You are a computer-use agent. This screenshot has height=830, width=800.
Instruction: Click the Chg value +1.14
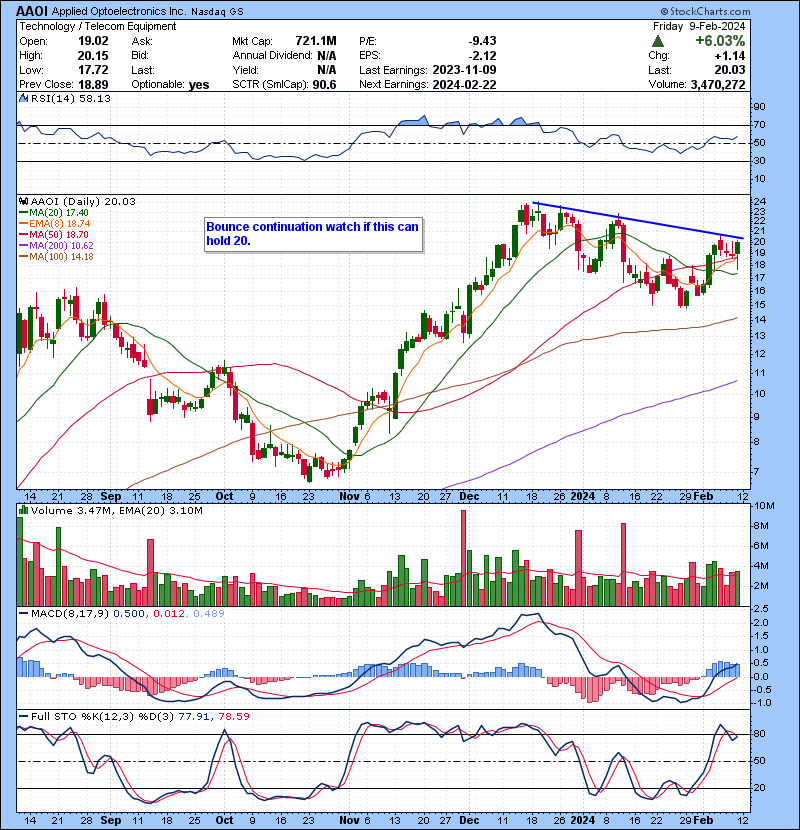730,56
